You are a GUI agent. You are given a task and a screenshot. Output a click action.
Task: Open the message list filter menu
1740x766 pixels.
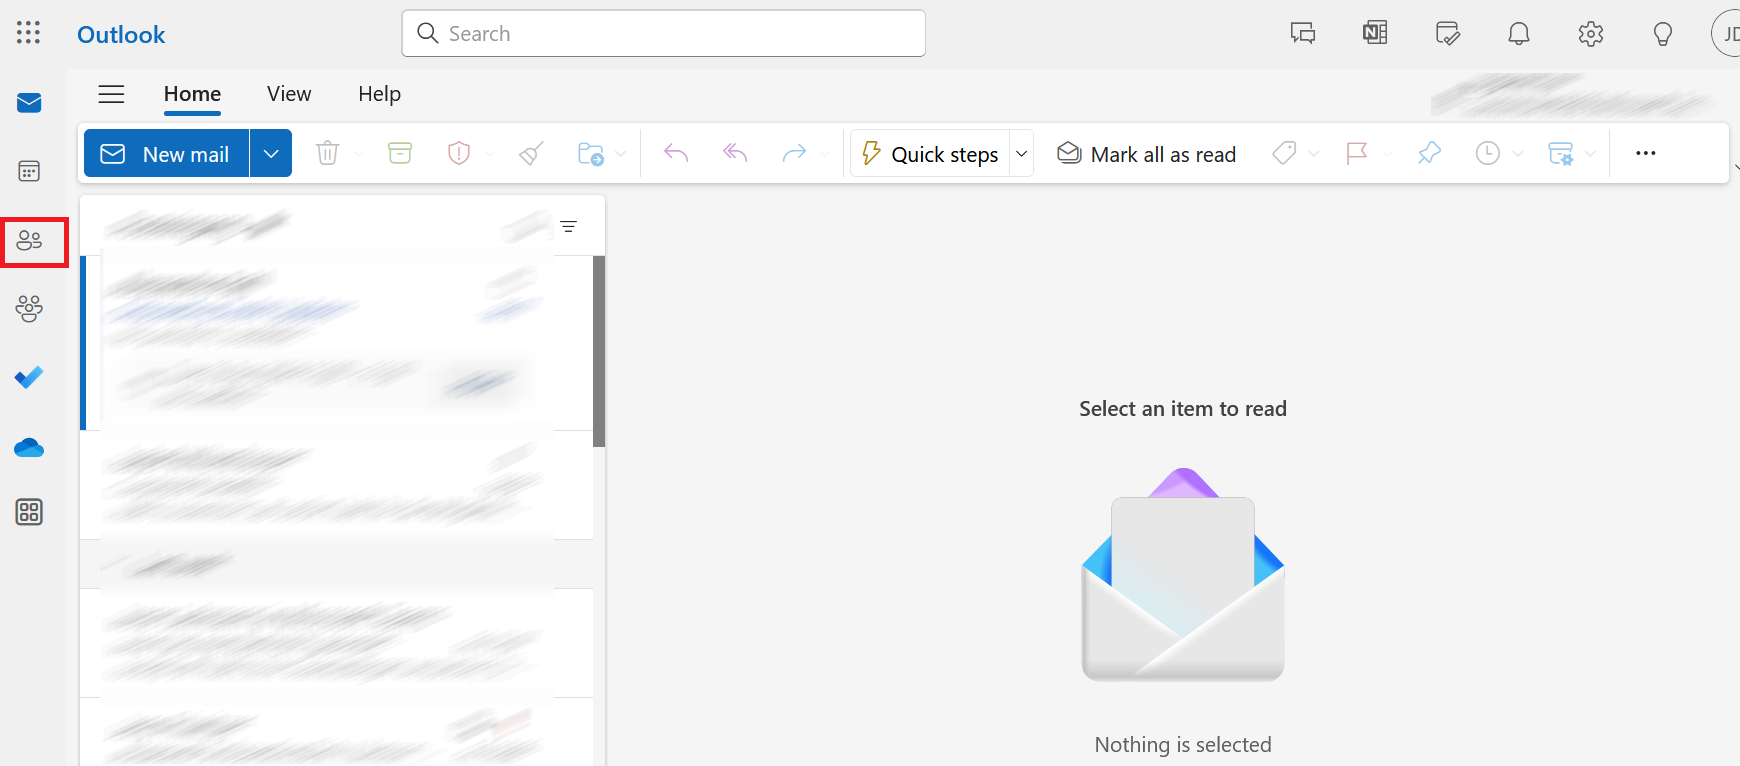tap(568, 227)
